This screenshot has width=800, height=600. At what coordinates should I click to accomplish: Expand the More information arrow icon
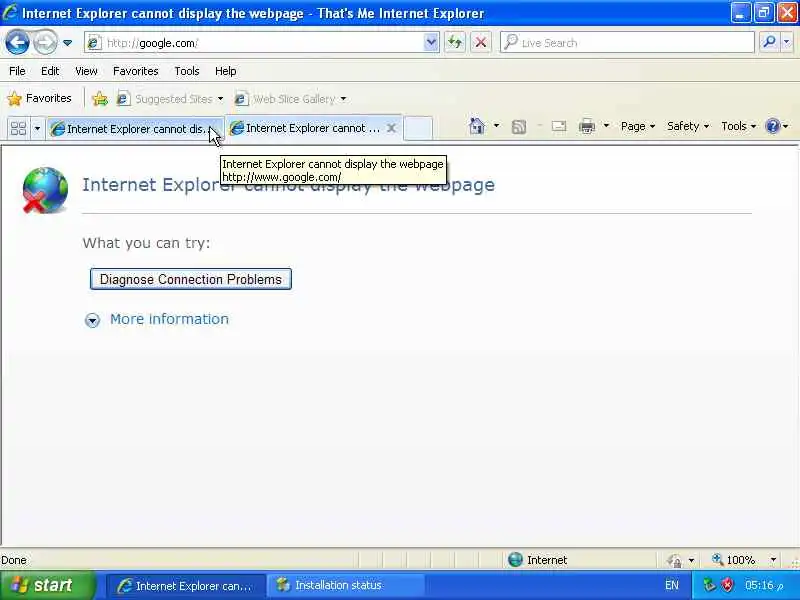[92, 320]
